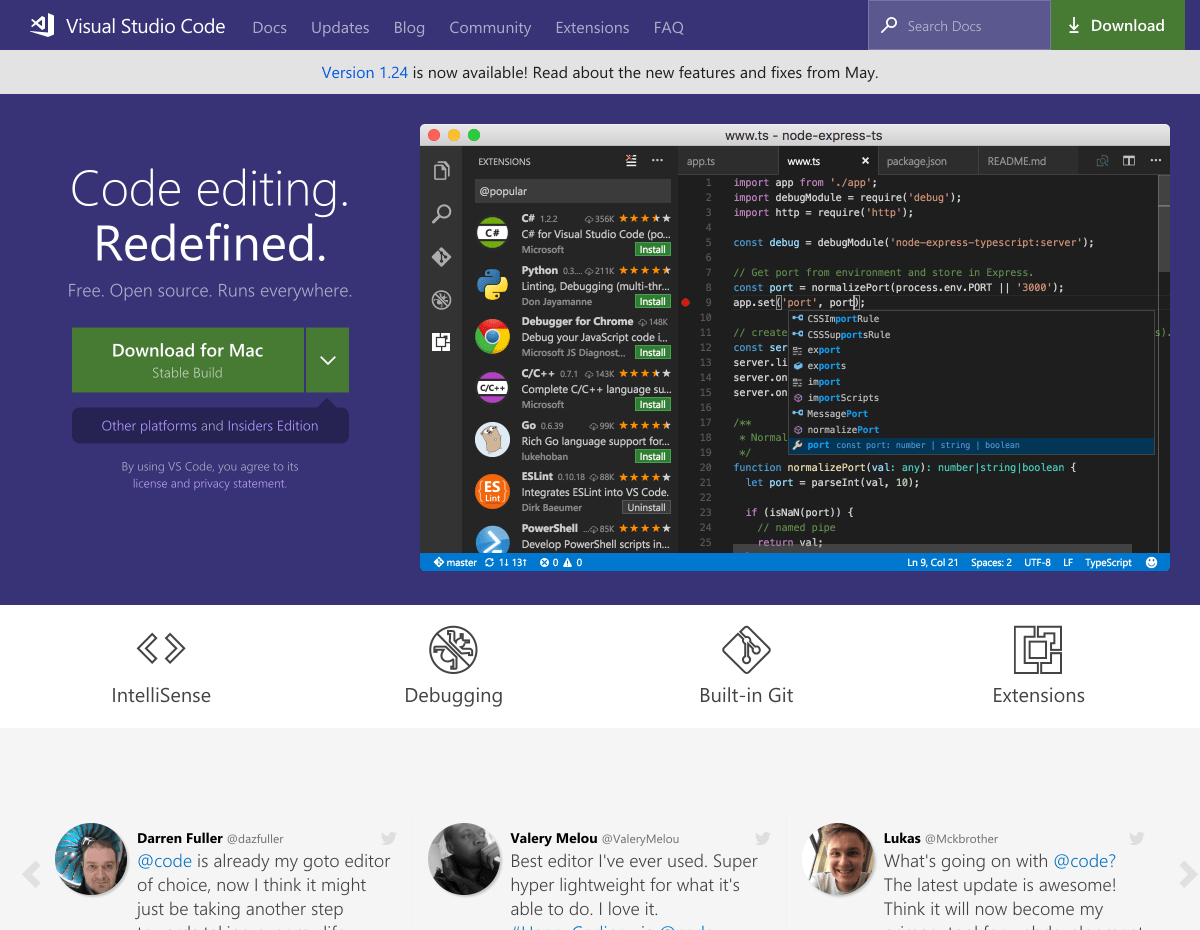This screenshot has height=930, width=1200.
Task: Open the Extensions nav link
Action: coord(592,28)
